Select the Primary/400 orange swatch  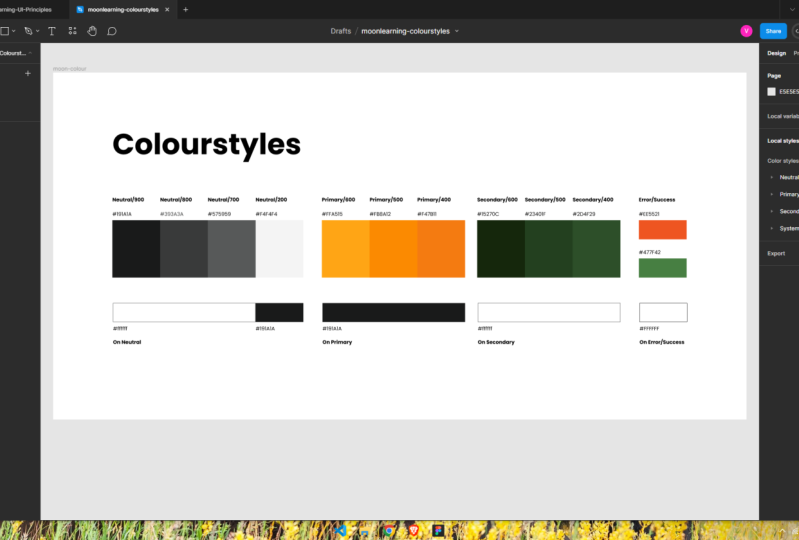point(441,249)
